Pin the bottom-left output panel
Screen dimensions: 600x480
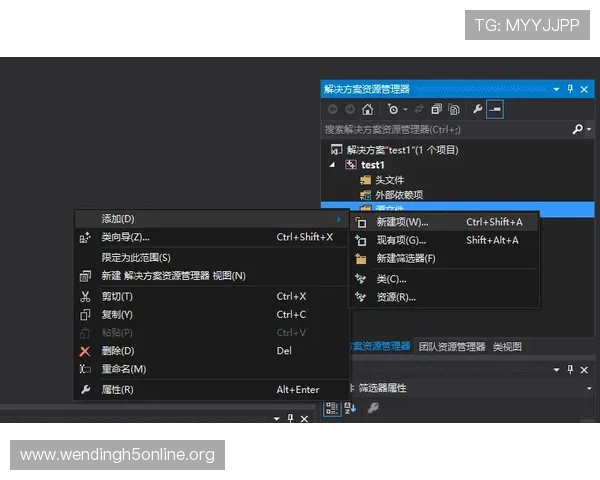pyautogui.click(x=290, y=418)
